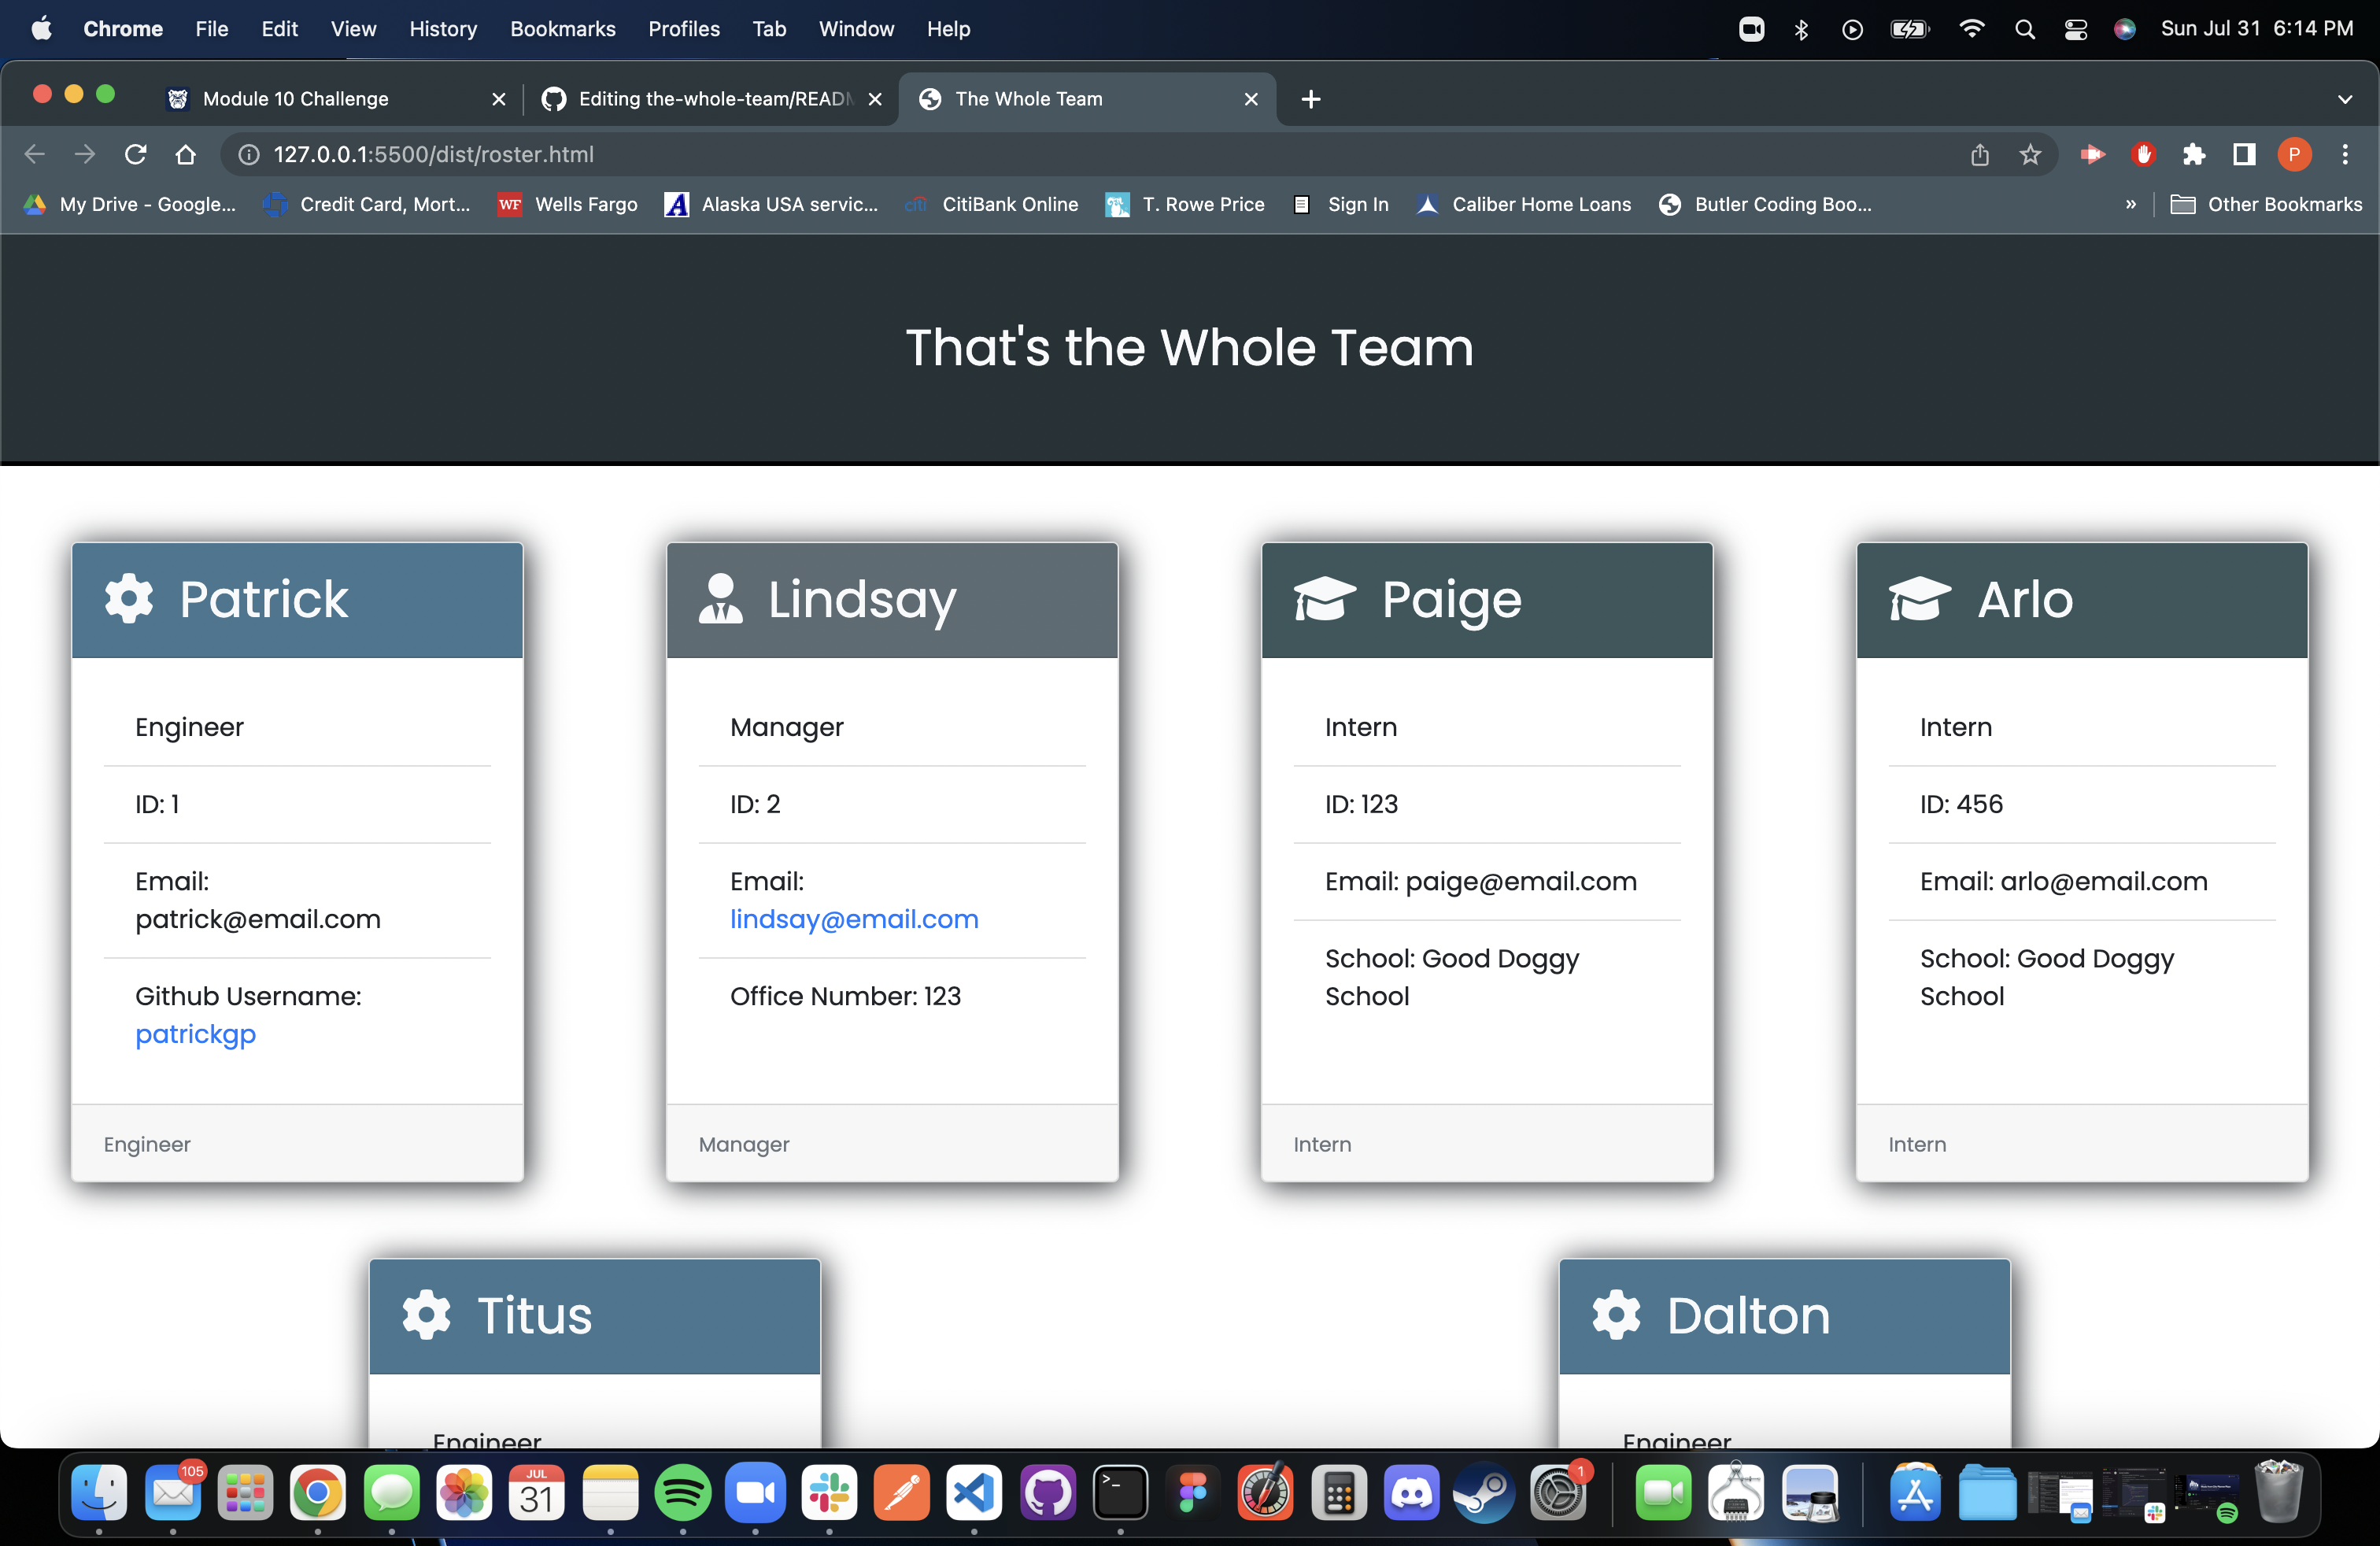The height and width of the screenshot is (1546, 2380).
Task: Expand tab search chevron
Action: 2345,99
